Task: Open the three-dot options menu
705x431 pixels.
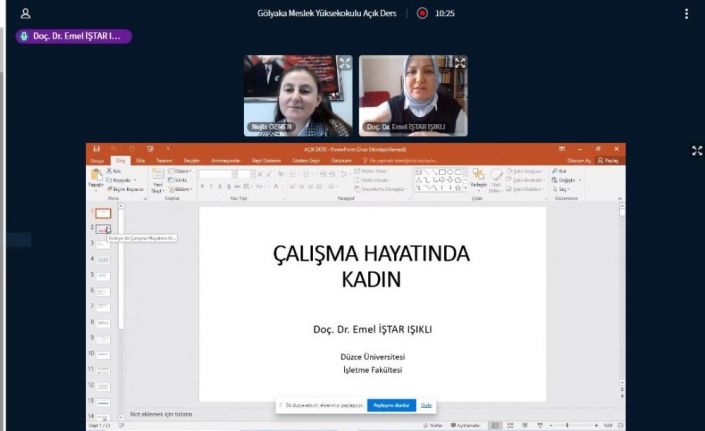Action: point(686,14)
